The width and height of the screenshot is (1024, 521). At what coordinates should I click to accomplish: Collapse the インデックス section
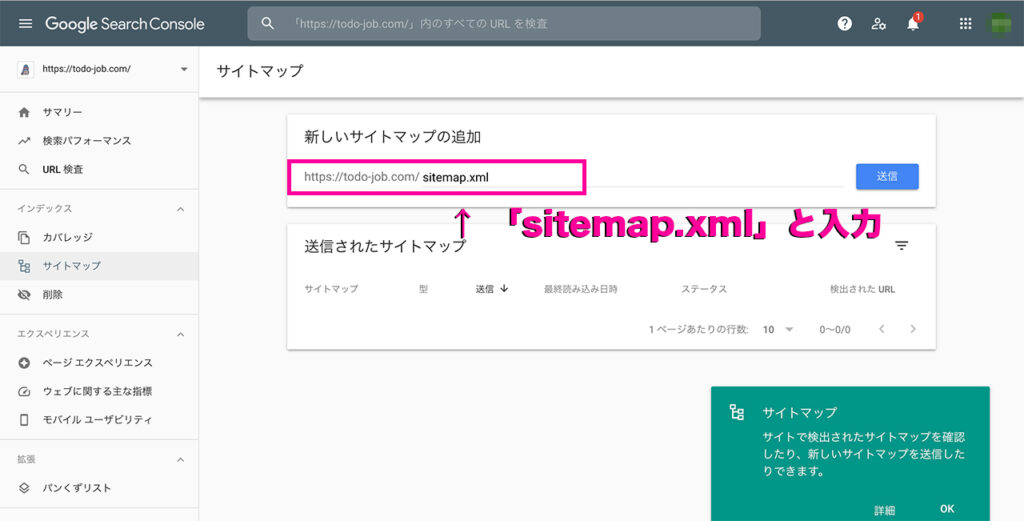pyautogui.click(x=181, y=209)
